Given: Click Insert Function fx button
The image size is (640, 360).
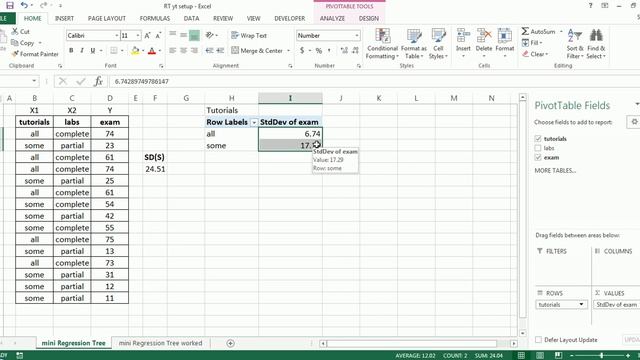Looking at the screenshot, I should click(98, 82).
